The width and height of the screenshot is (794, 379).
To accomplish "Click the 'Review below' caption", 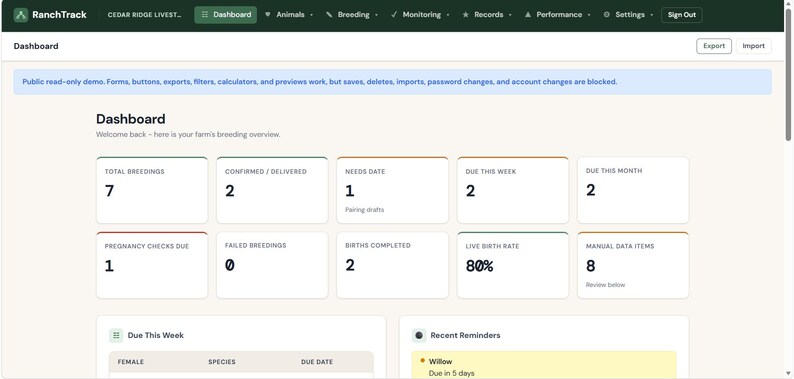I will click(x=605, y=285).
